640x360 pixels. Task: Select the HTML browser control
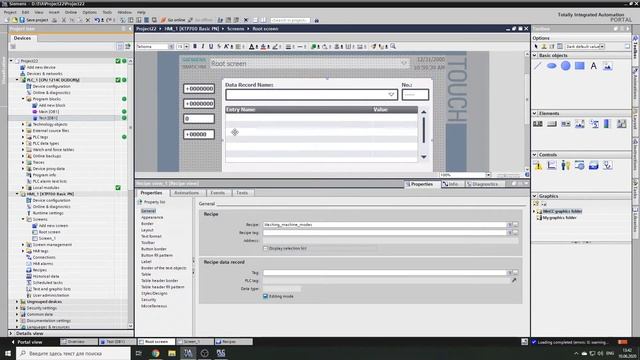click(x=580, y=165)
